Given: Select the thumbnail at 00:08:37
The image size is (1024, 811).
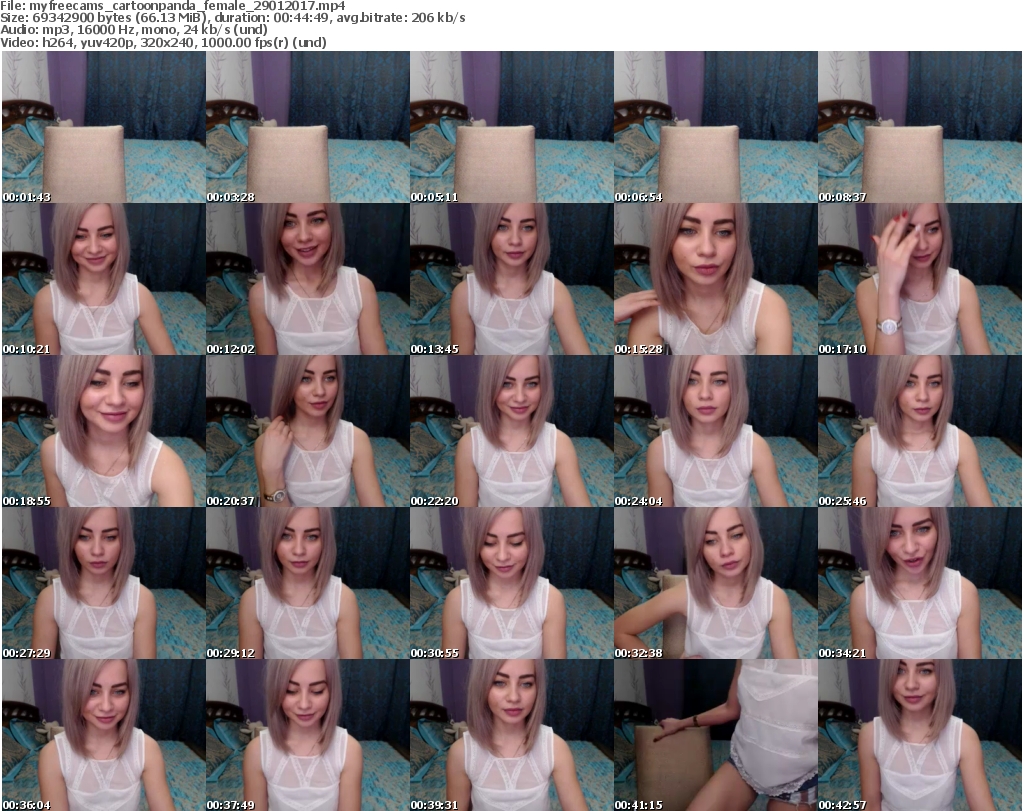Looking at the screenshot, I should click(x=920, y=127).
